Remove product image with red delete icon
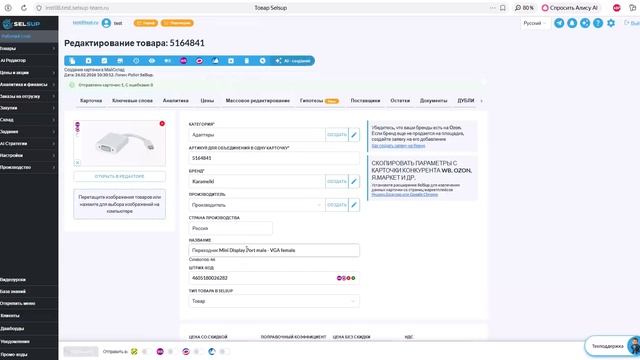This screenshot has width=640, height=360. click(x=162, y=124)
